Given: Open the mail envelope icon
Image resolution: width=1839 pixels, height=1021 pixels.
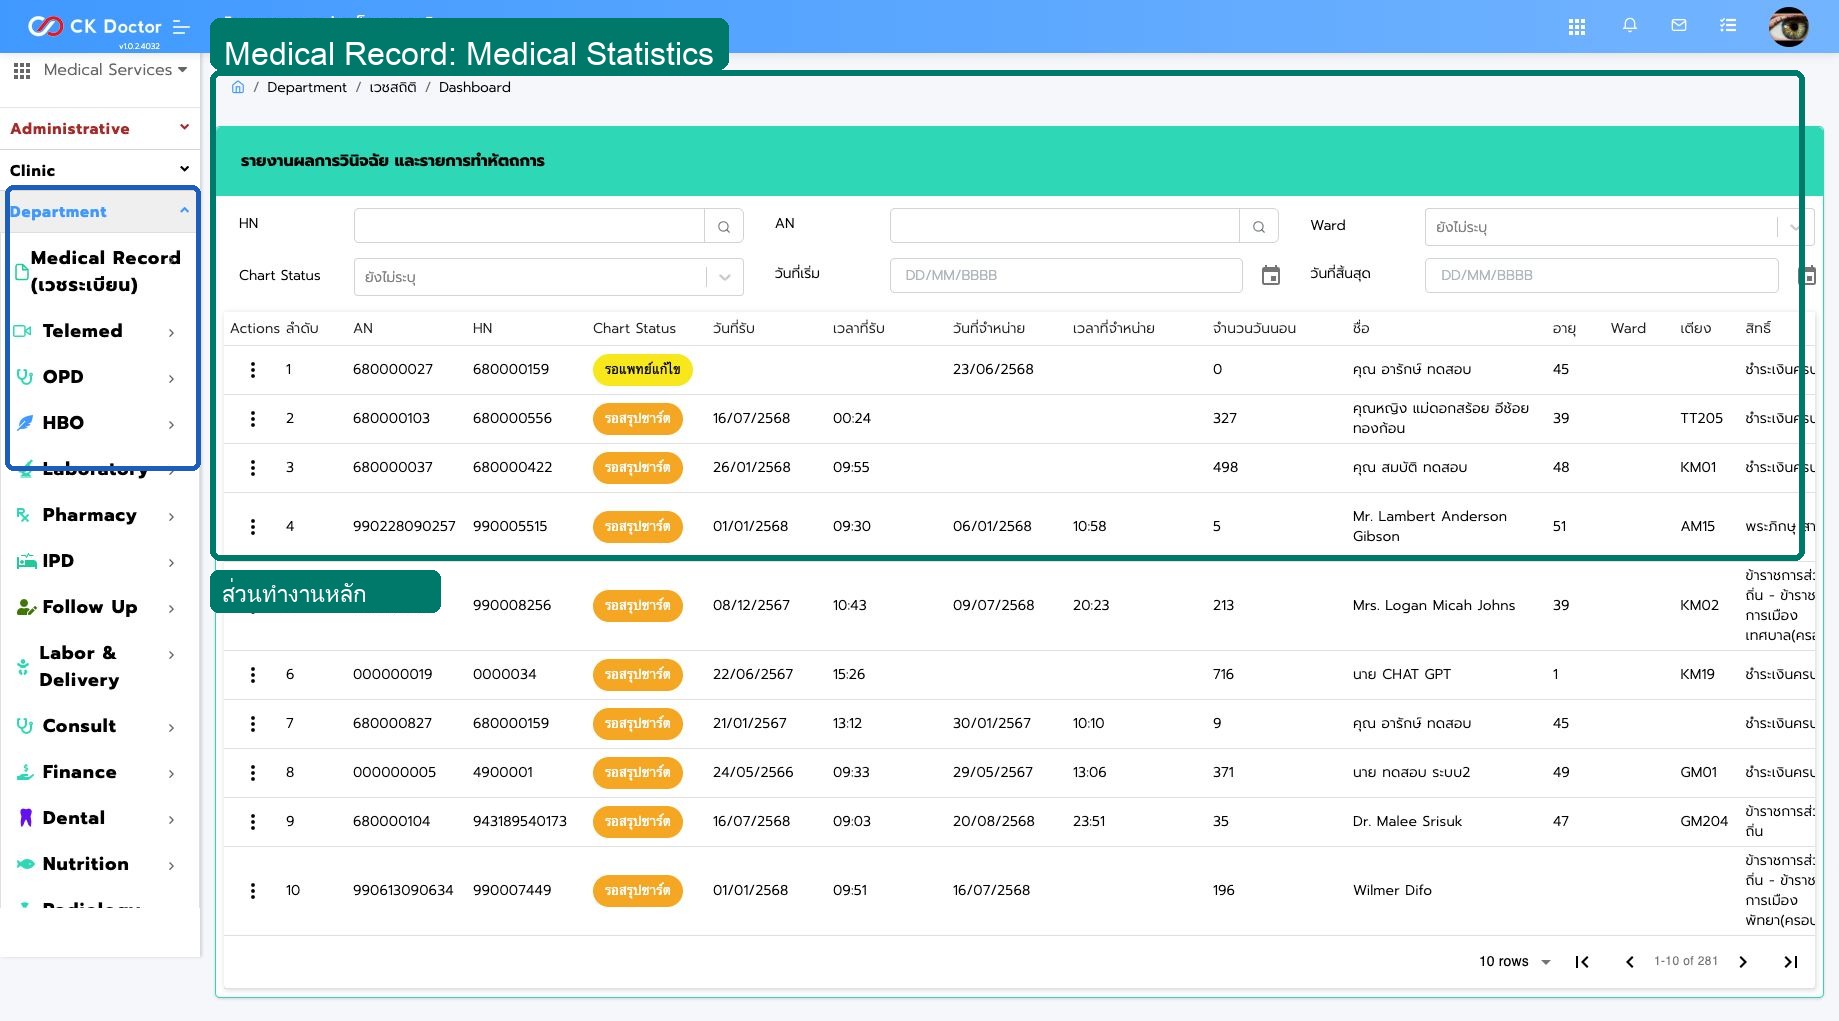Looking at the screenshot, I should tap(1679, 25).
